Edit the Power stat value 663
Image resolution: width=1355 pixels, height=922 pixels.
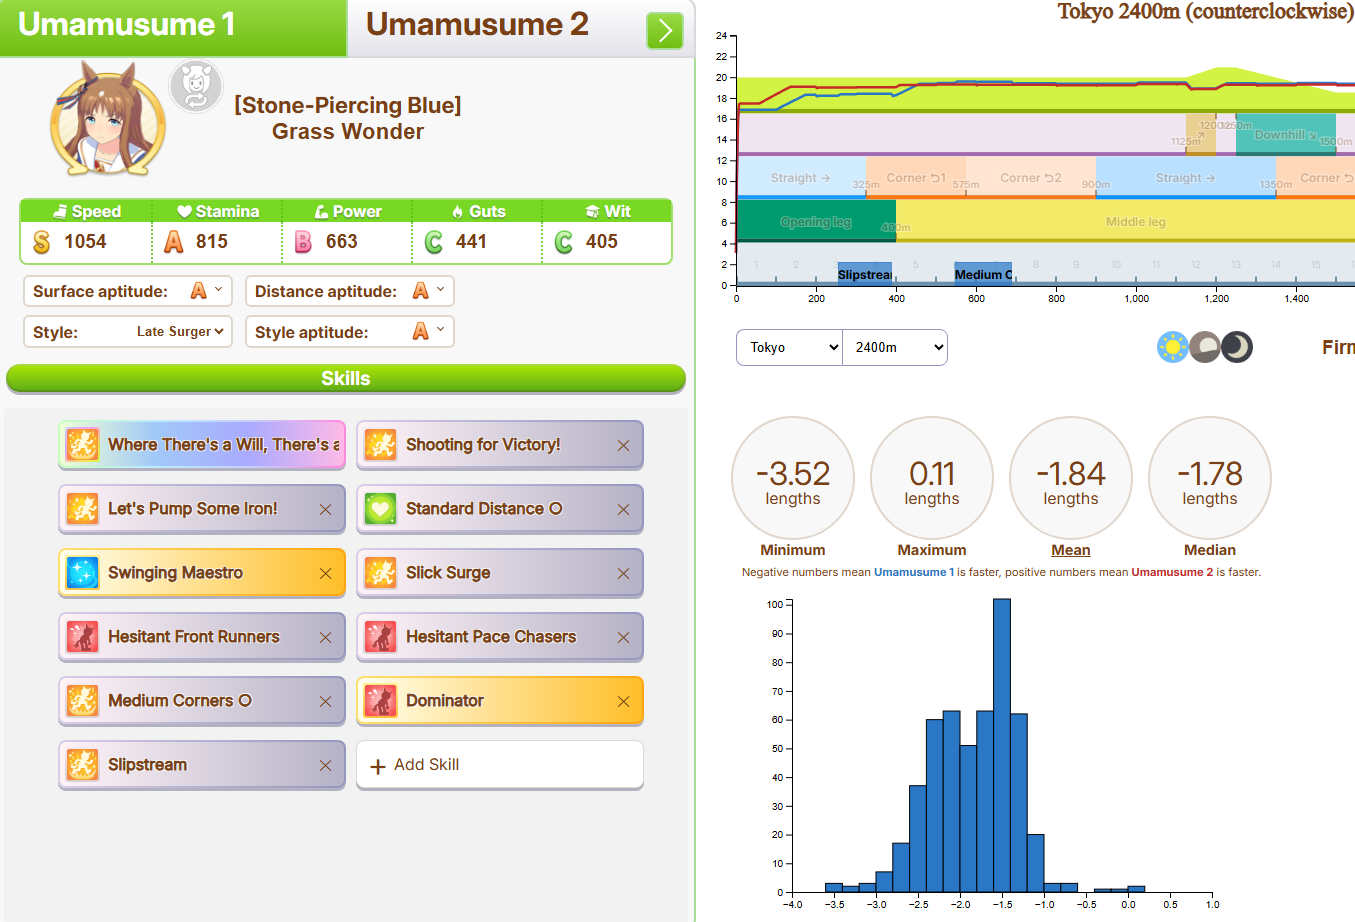coord(342,242)
